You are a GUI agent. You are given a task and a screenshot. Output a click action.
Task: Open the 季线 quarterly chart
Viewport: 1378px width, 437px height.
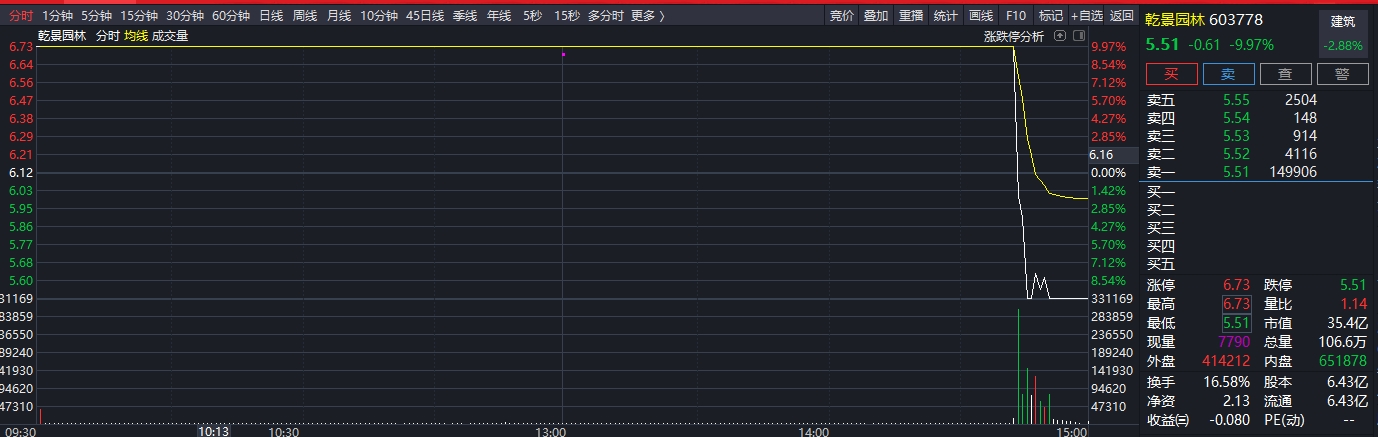pos(465,16)
